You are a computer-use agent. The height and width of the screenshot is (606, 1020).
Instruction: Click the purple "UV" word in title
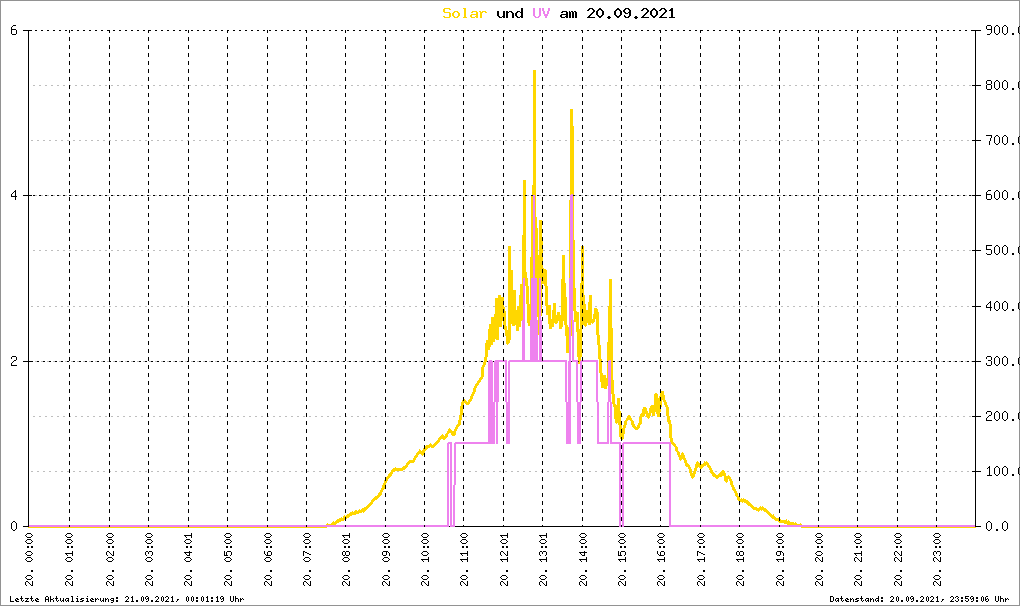[x=541, y=13]
